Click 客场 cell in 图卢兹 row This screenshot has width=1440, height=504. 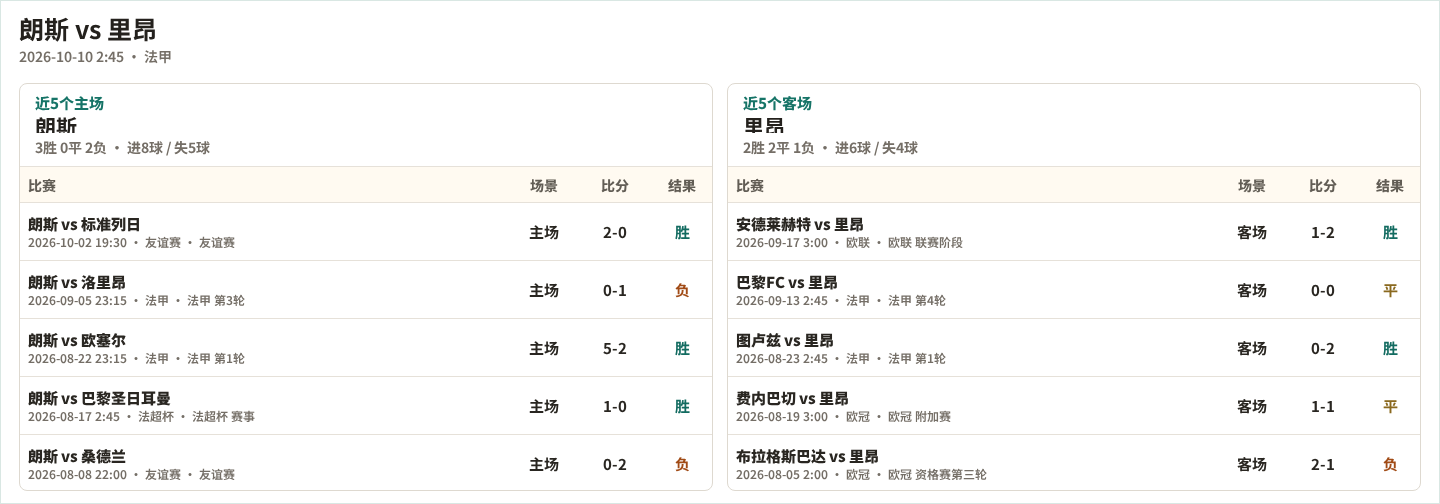click(x=1252, y=348)
